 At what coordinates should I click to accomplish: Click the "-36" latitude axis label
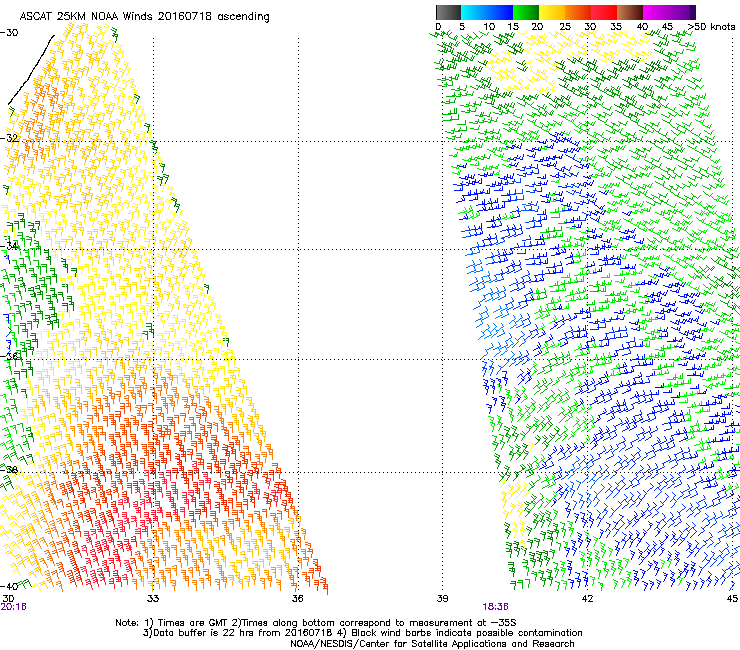(9, 356)
